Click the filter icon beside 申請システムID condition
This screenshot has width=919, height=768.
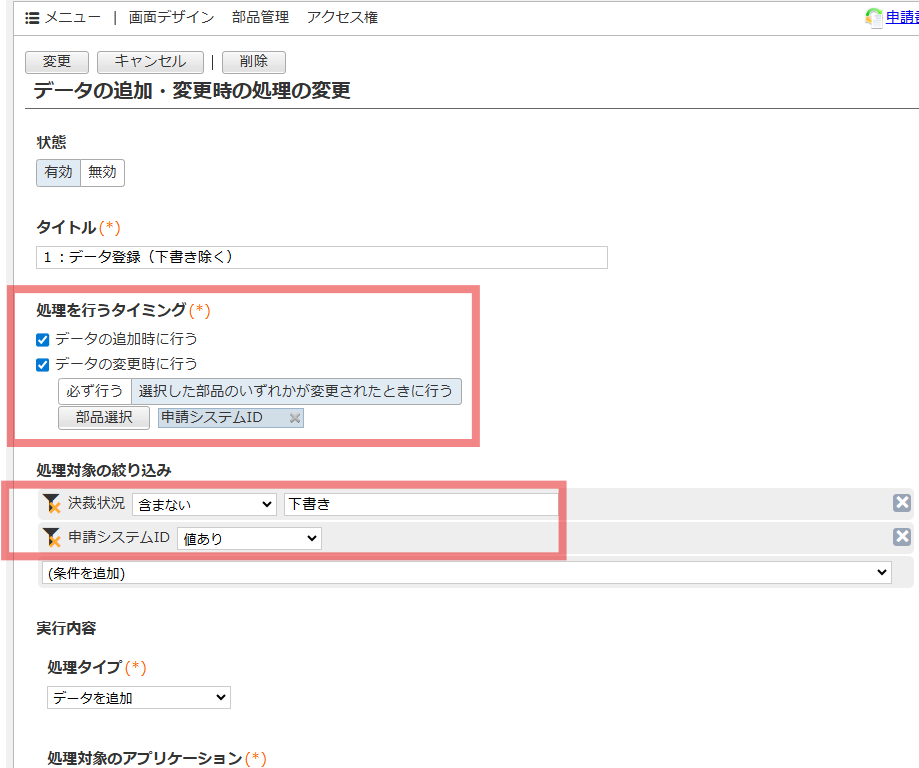[x=52, y=538]
